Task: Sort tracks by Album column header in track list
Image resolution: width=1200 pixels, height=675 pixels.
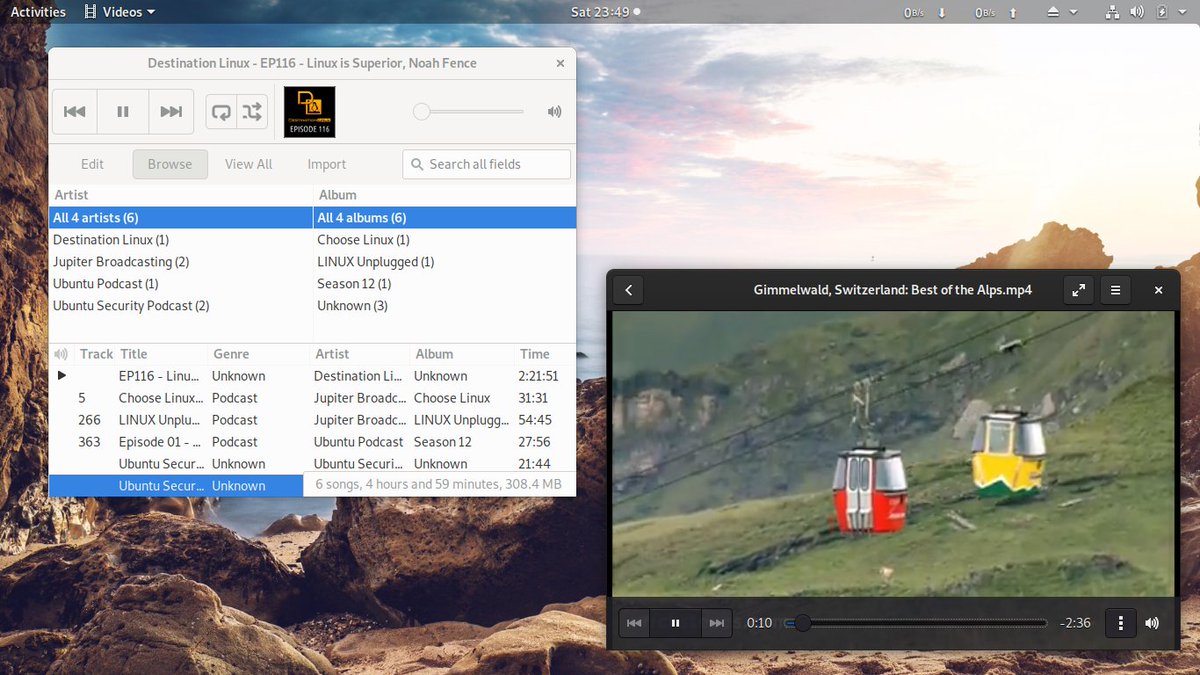Action: (x=462, y=354)
